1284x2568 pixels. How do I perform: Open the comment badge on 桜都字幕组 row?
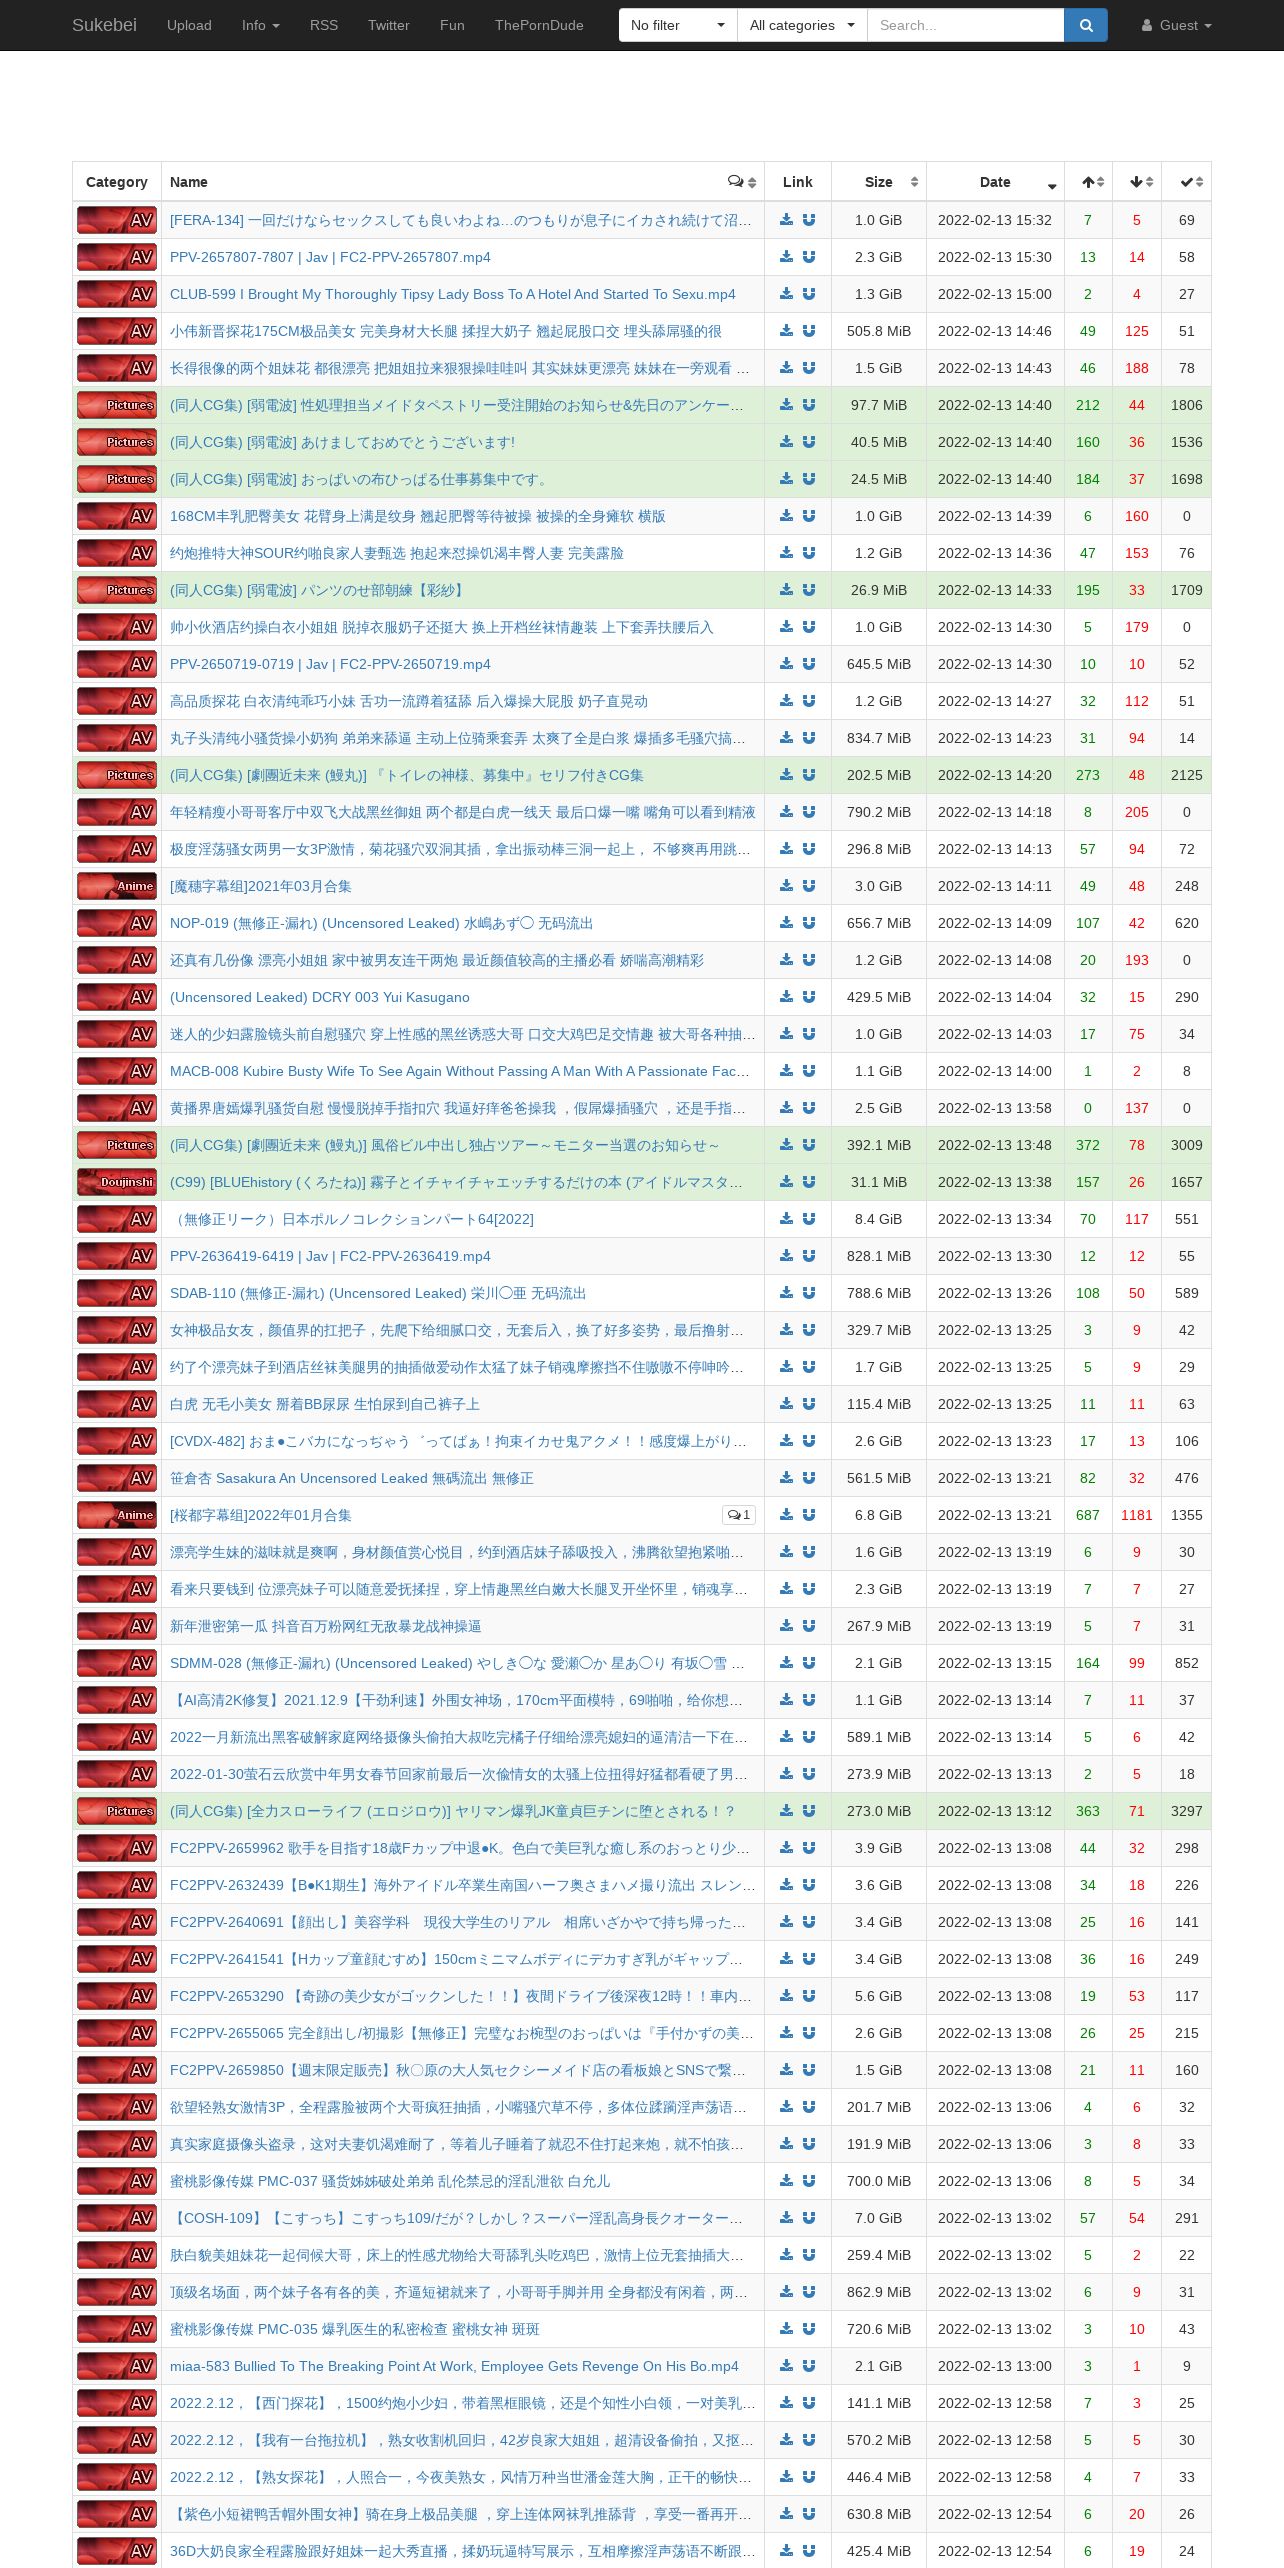coord(739,1515)
